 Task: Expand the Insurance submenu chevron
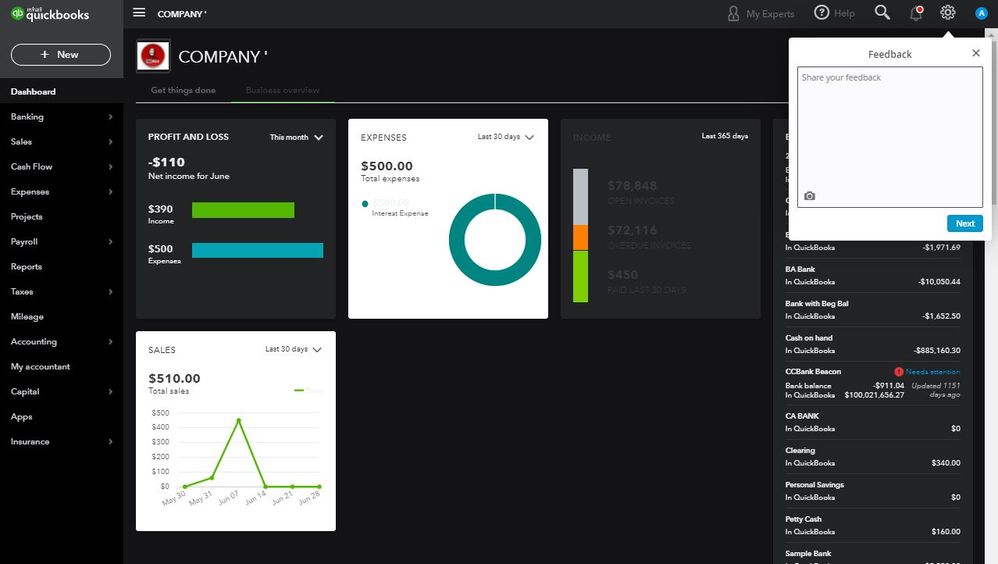(x=111, y=442)
